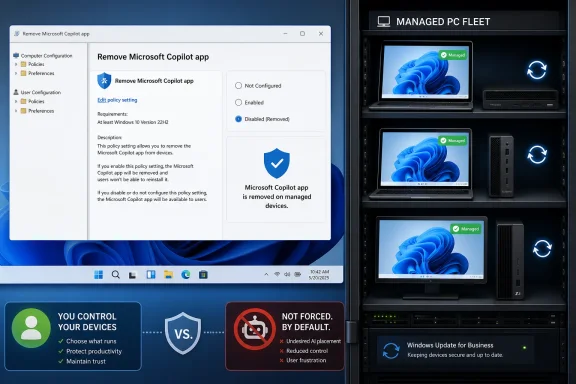The width and height of the screenshot is (576, 384).
Task: Click the Managed PC Fleet monitor icon
Action: tap(384, 22)
